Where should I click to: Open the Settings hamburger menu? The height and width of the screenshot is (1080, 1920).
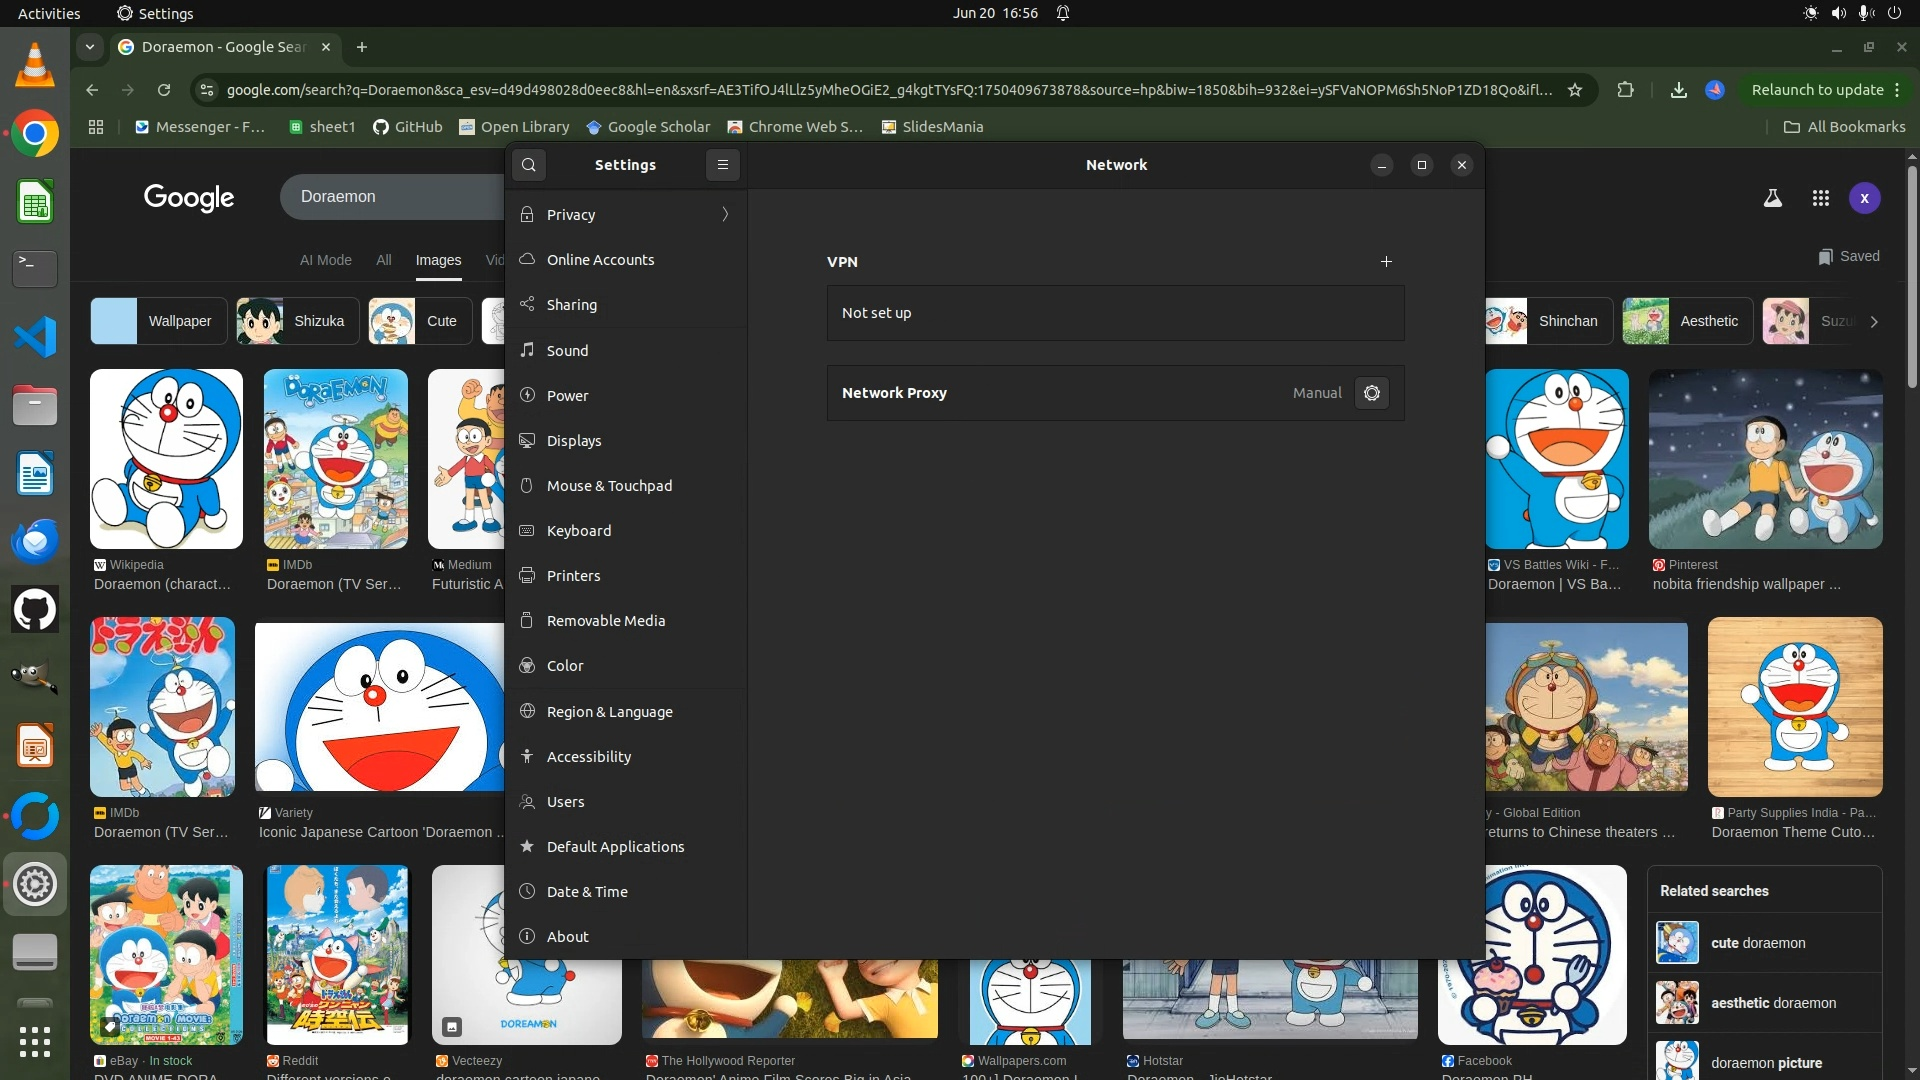(722, 165)
